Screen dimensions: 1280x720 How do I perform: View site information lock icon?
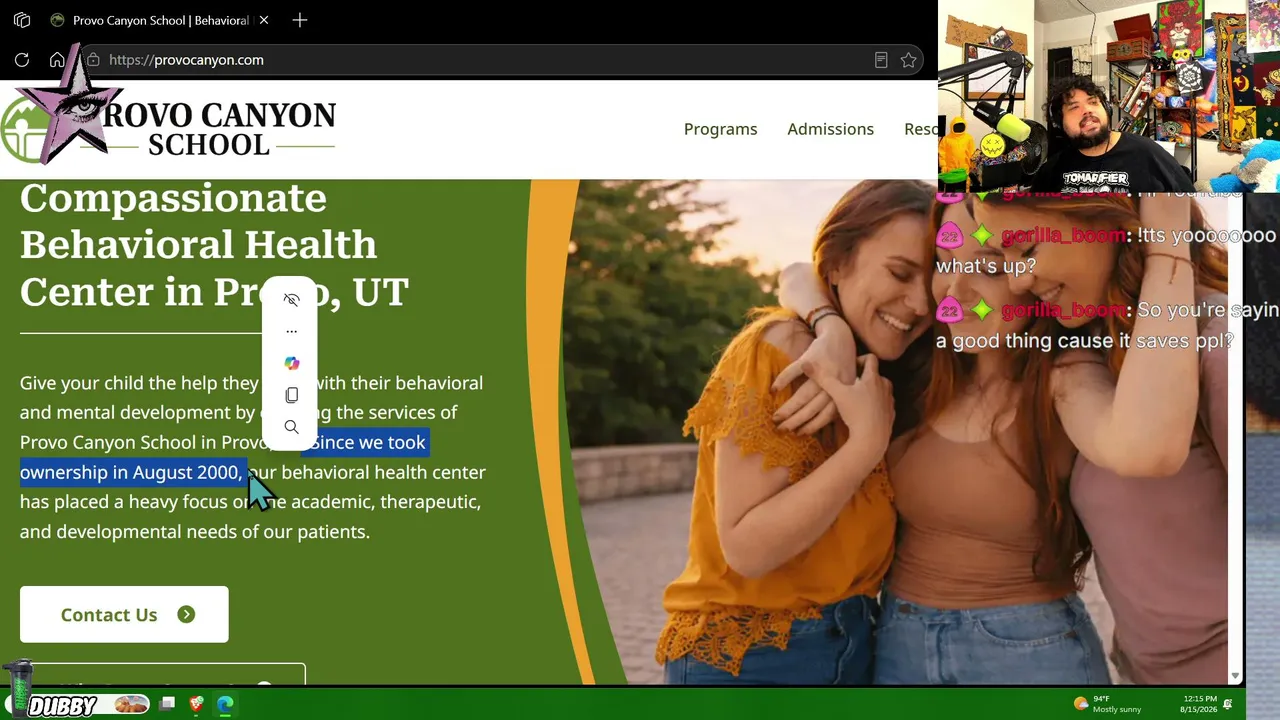click(x=93, y=60)
